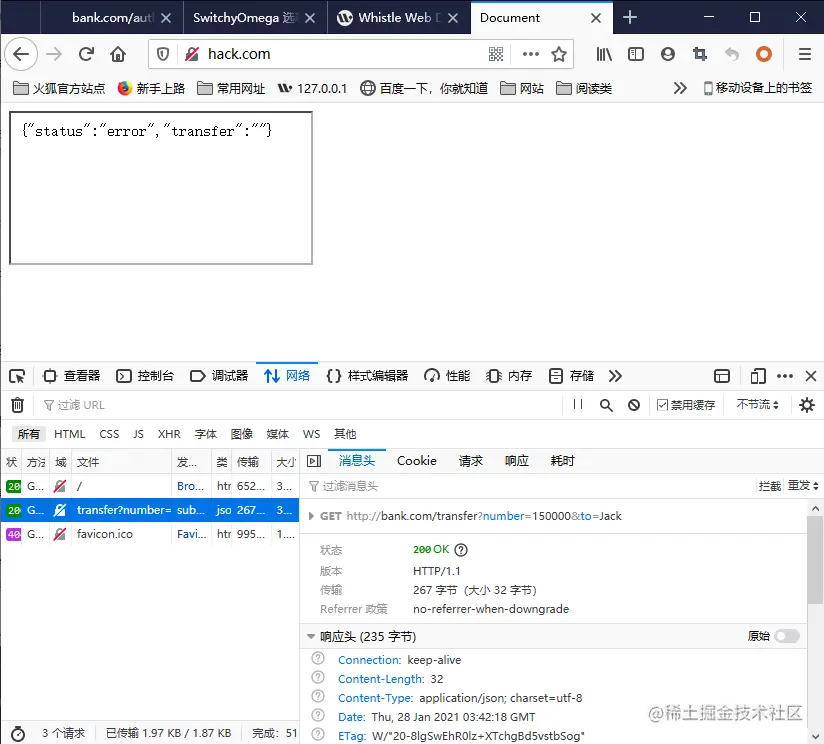Clear network log with trash icon

pyautogui.click(x=17, y=405)
